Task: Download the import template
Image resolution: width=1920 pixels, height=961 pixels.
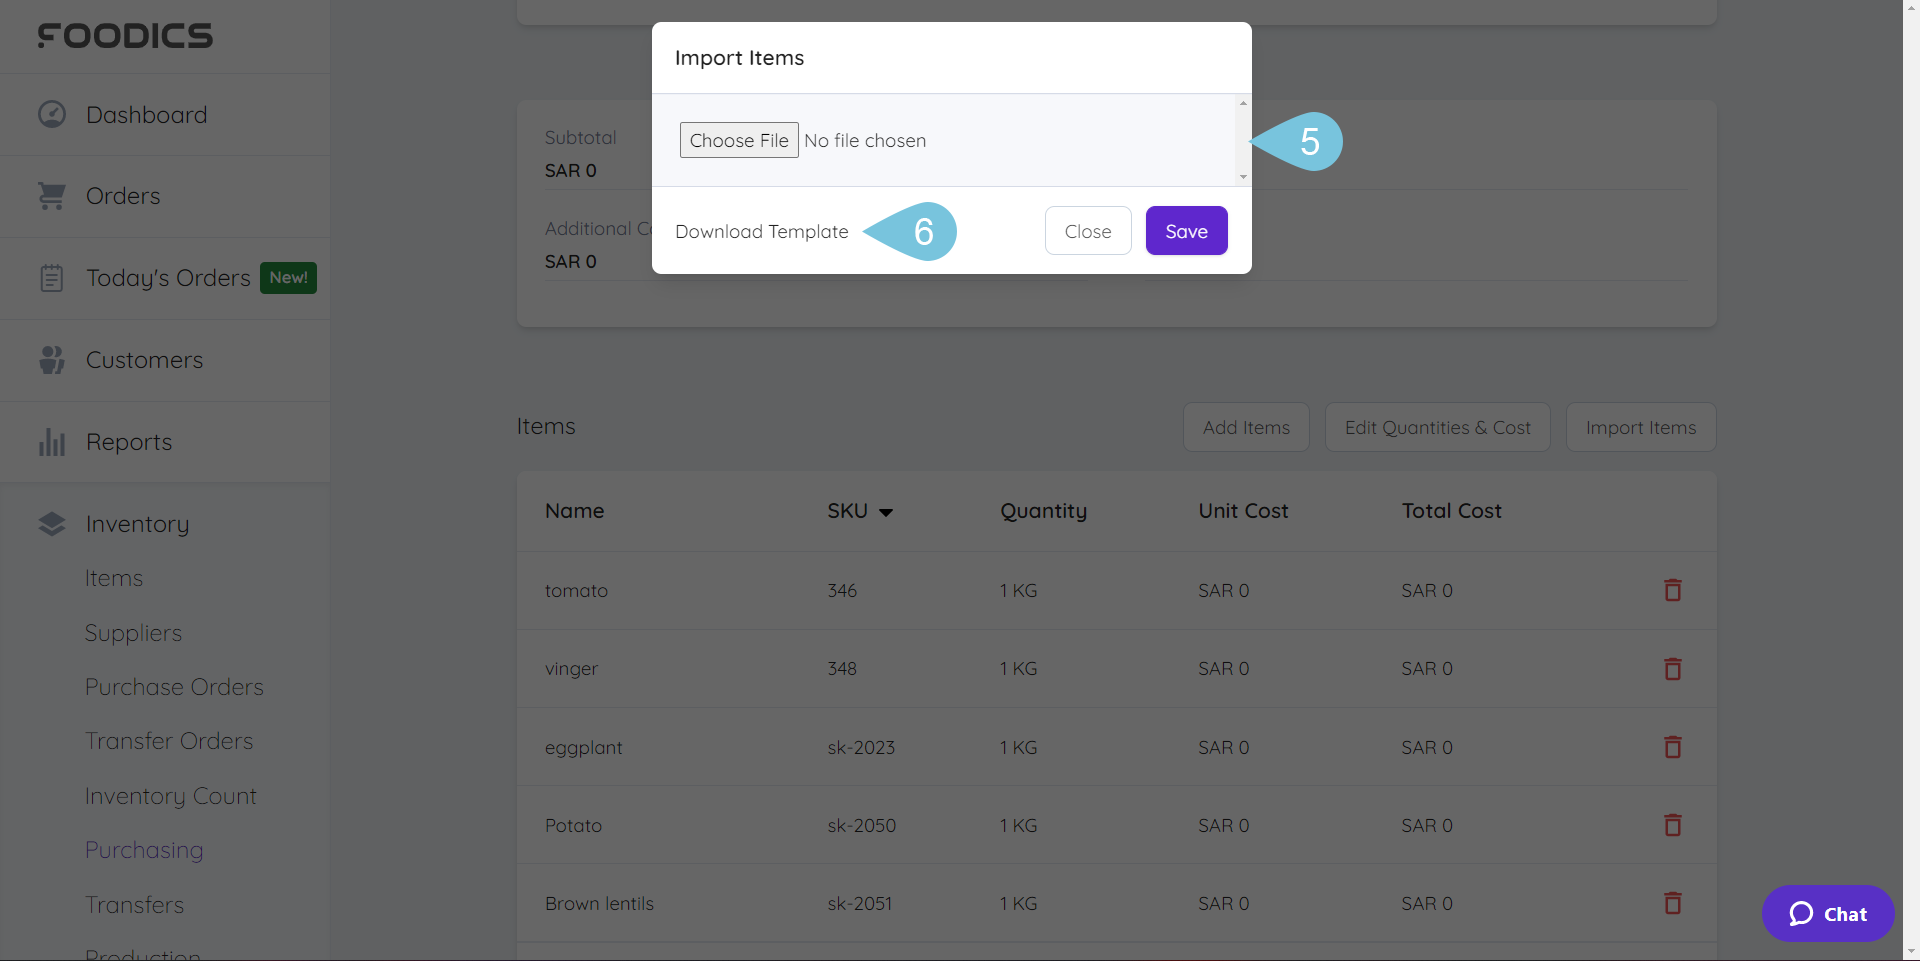Action: 761,231
